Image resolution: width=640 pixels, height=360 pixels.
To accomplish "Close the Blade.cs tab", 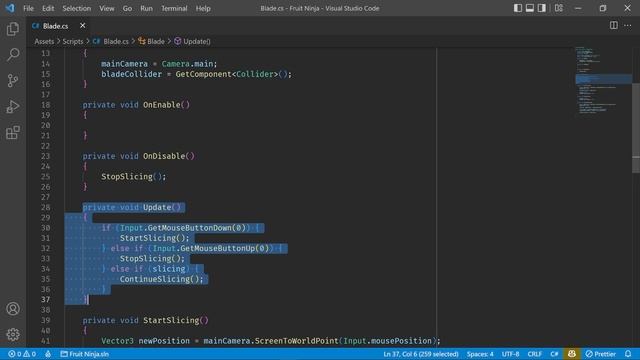I will [x=82, y=25].
